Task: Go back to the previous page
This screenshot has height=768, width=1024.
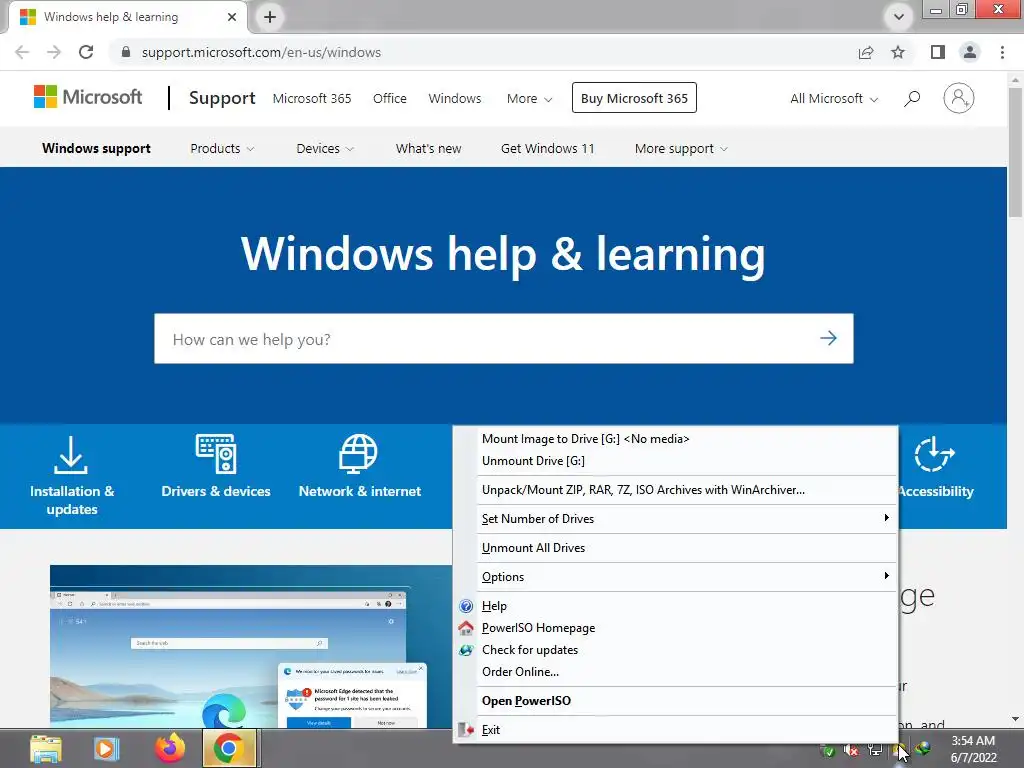Action: [22, 52]
